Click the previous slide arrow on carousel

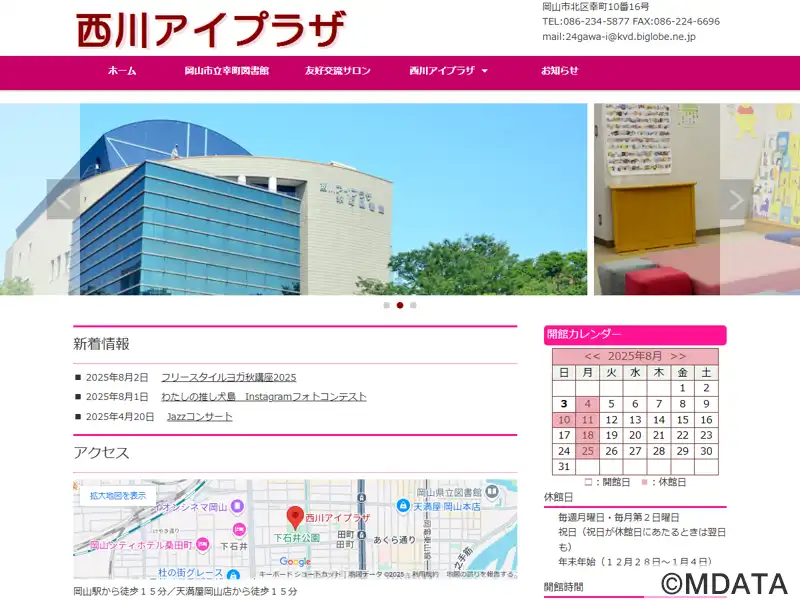(63, 199)
